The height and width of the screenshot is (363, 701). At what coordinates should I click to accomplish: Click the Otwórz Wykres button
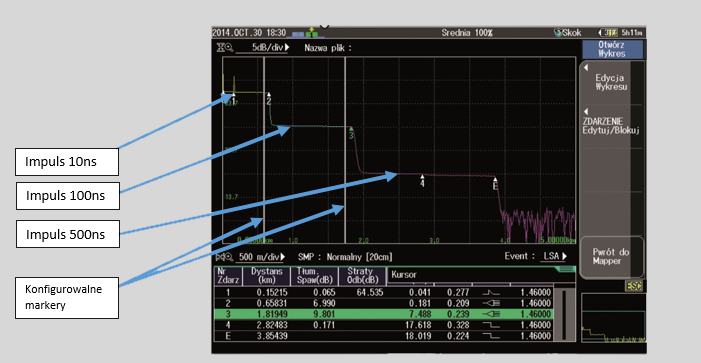[x=612, y=49]
